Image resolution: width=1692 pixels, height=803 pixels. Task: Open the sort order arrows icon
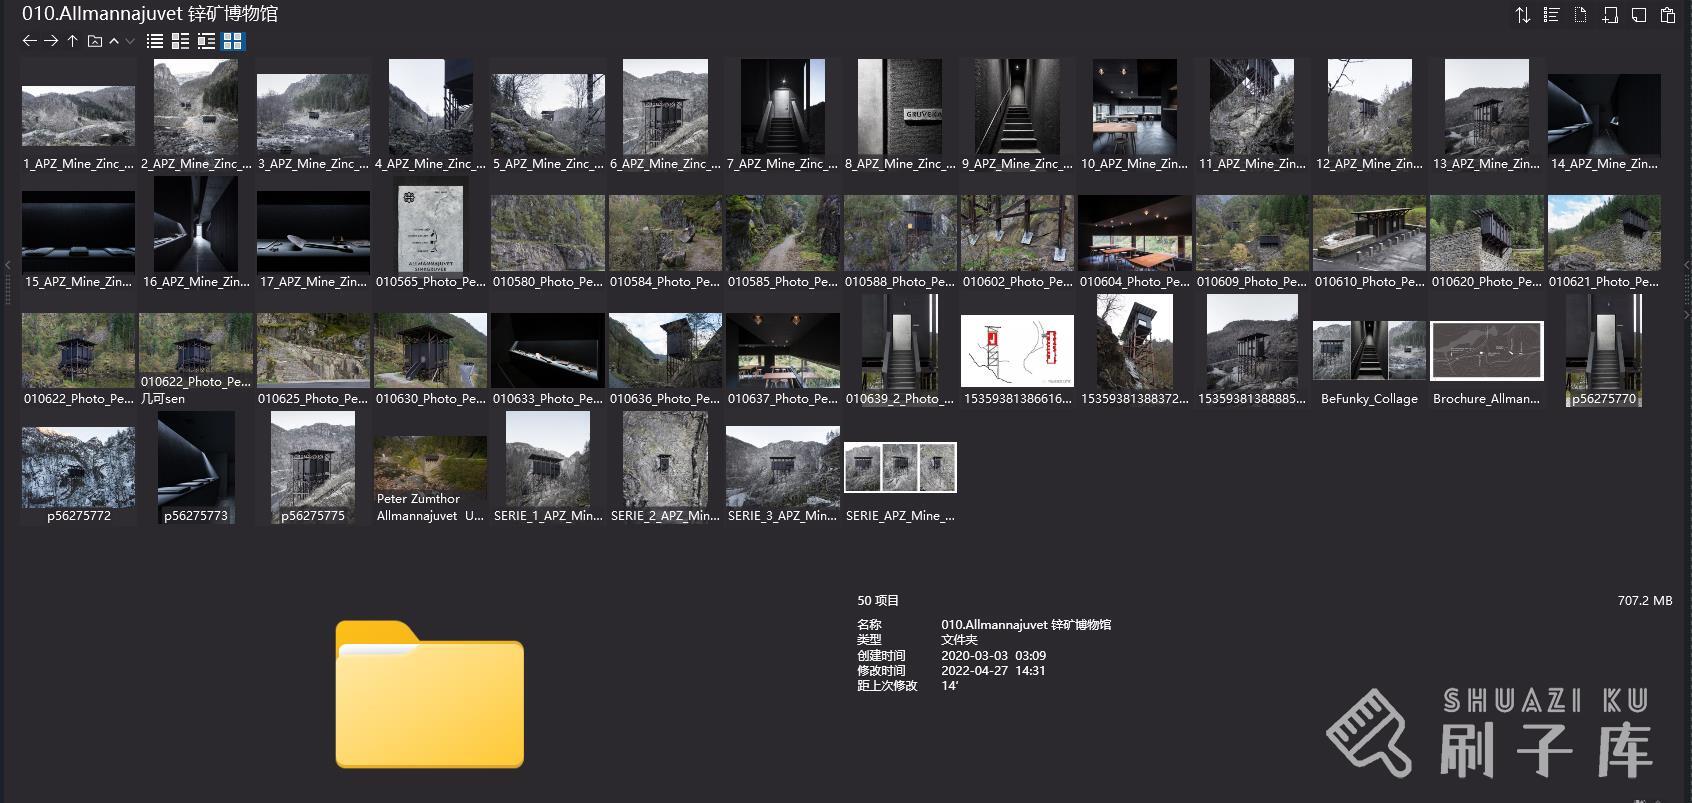point(1523,15)
